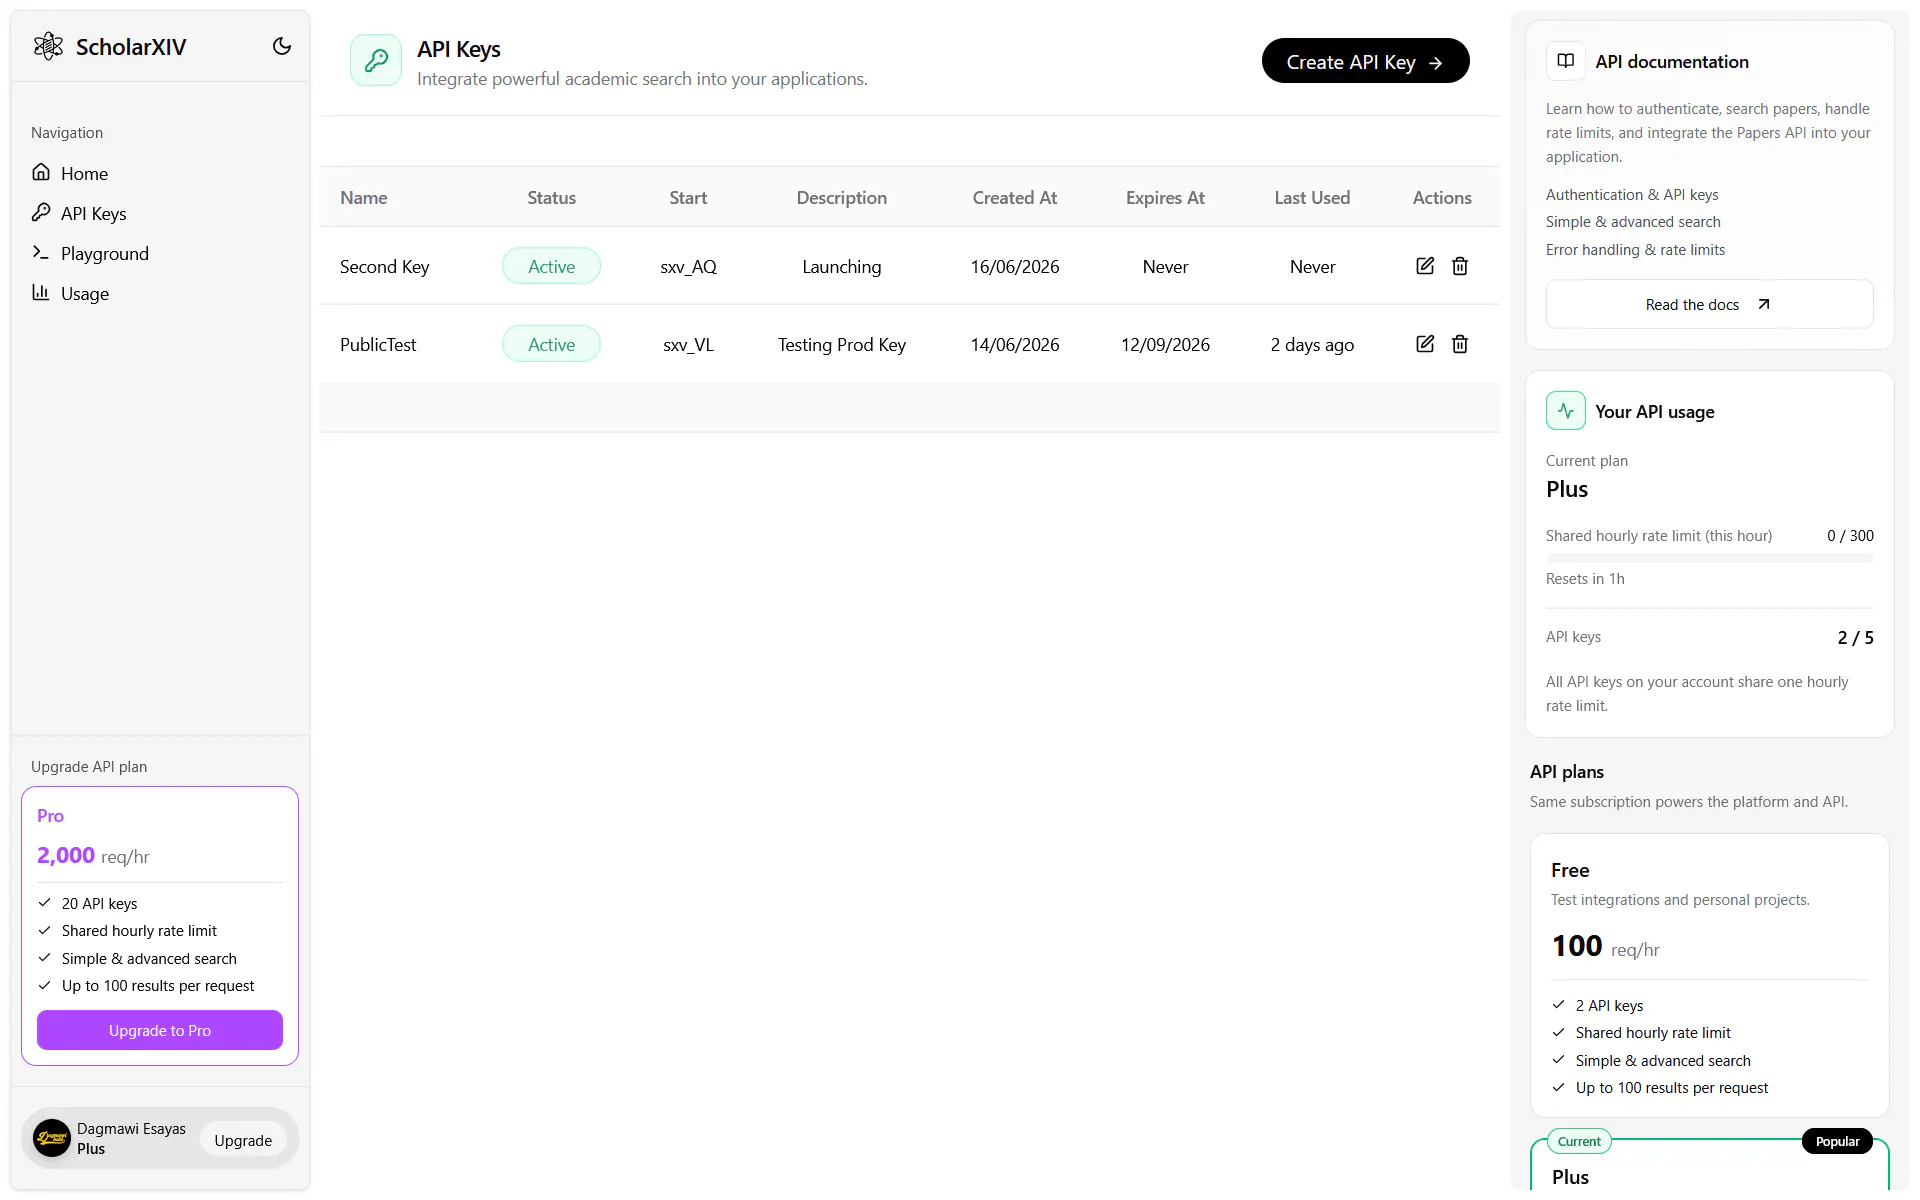Viewport: 1920px width, 1200px height.
Task: Click the Expires At column header
Action: (x=1165, y=197)
